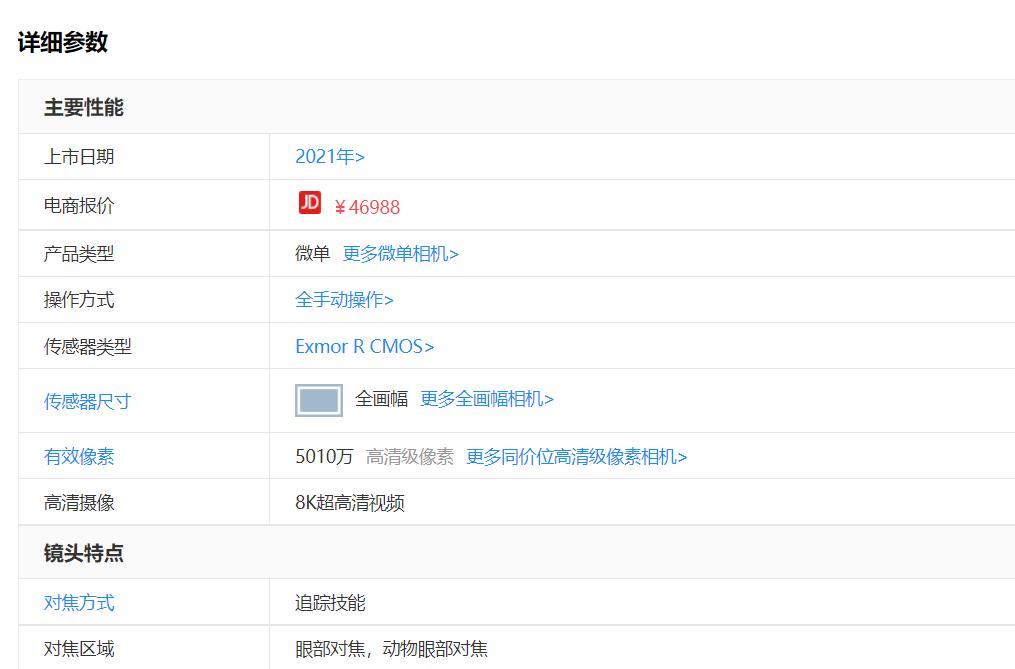Click the "眼部对焦，动物眼部对焦" value
Image resolution: width=1015 pixels, height=669 pixels.
point(387,648)
